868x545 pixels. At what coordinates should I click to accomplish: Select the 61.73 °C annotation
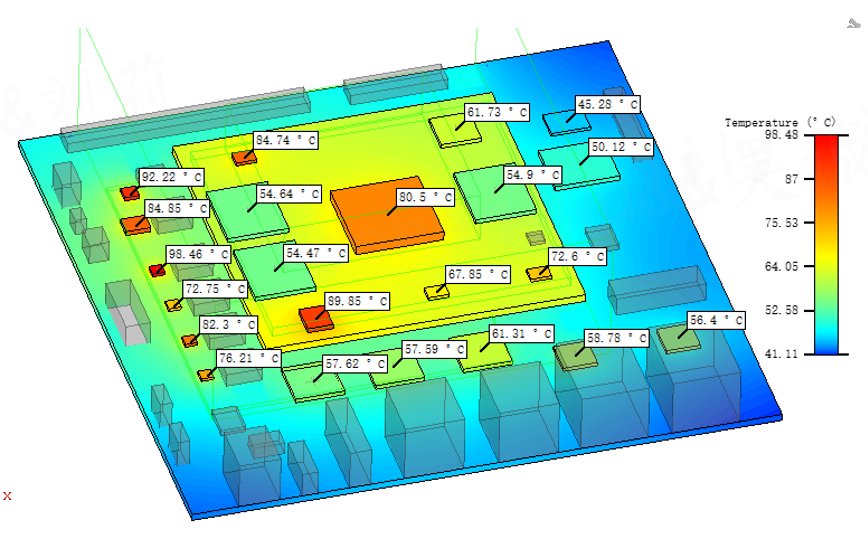pos(497,113)
